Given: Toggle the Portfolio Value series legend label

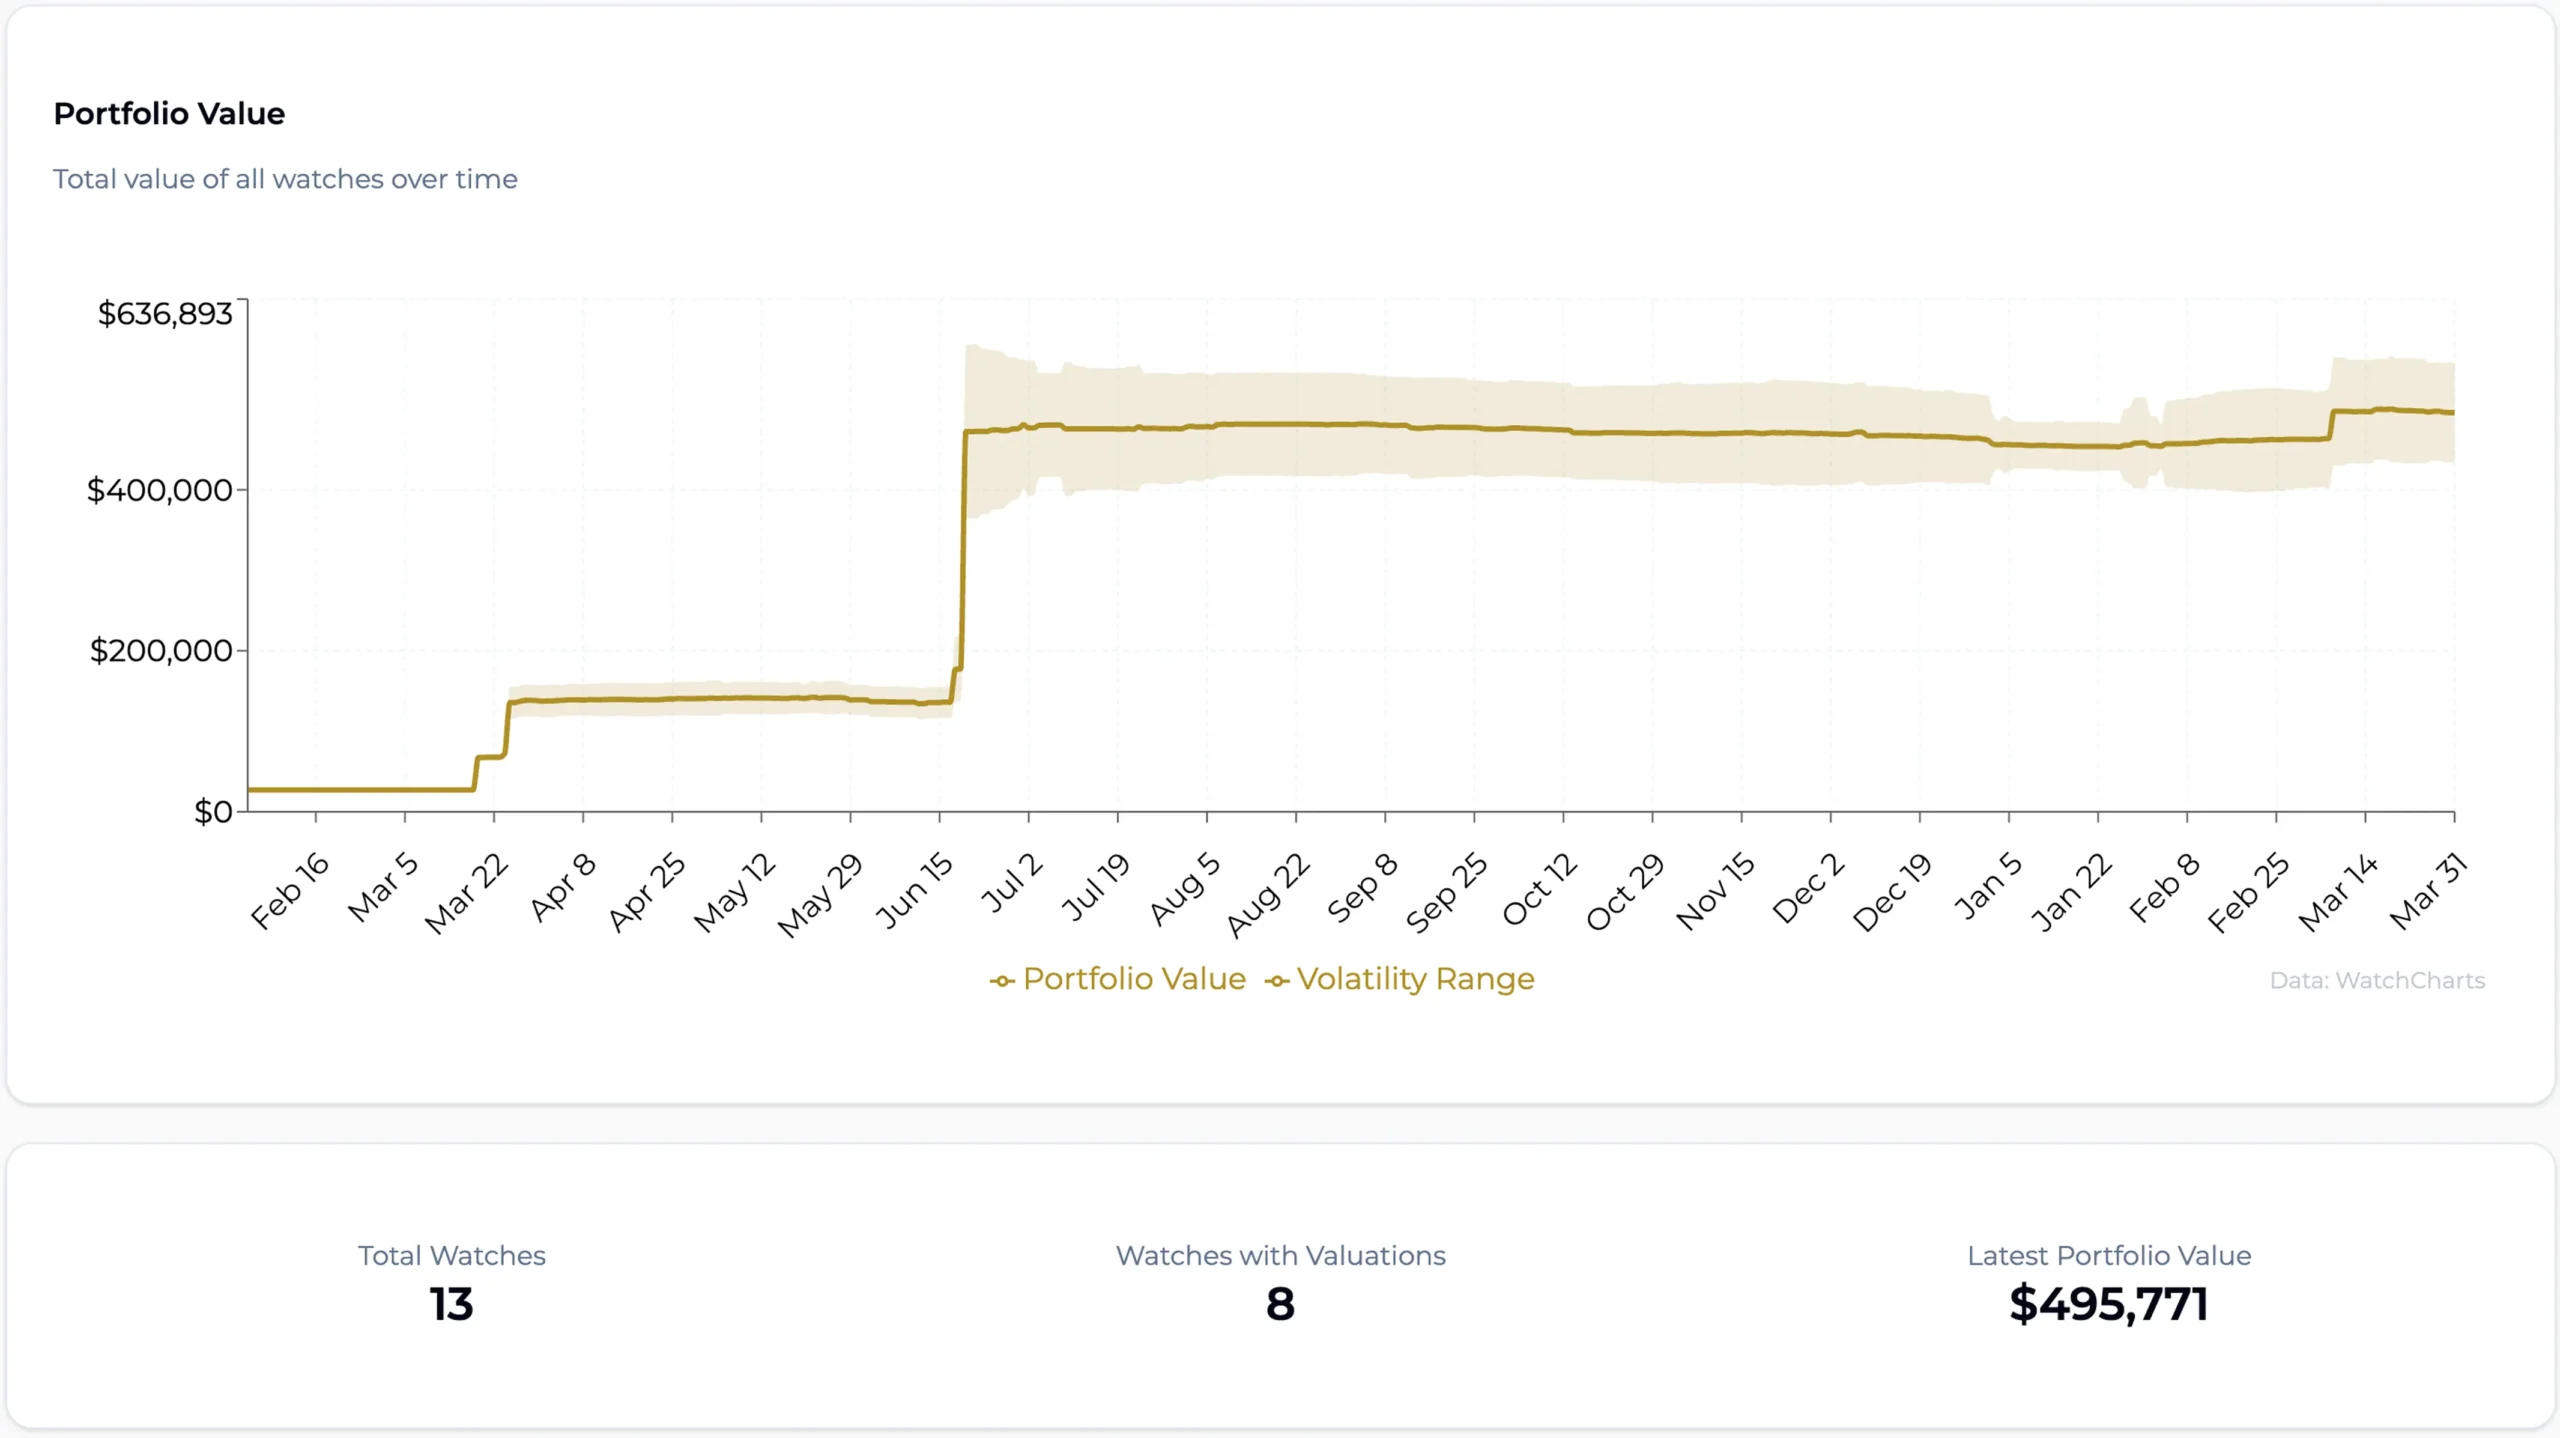Looking at the screenshot, I should click(1134, 979).
